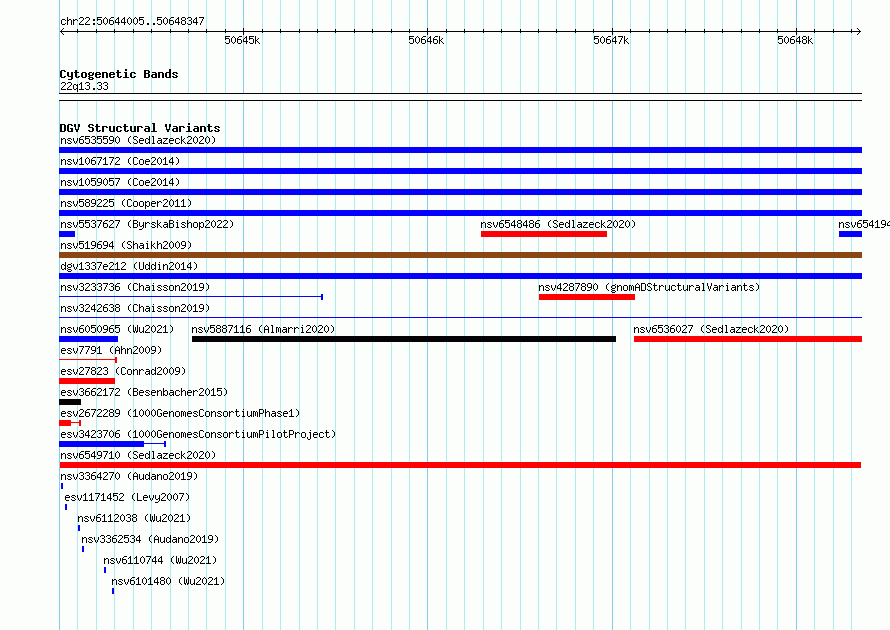Open the esv7791 (Ahn2009) label

(111, 350)
